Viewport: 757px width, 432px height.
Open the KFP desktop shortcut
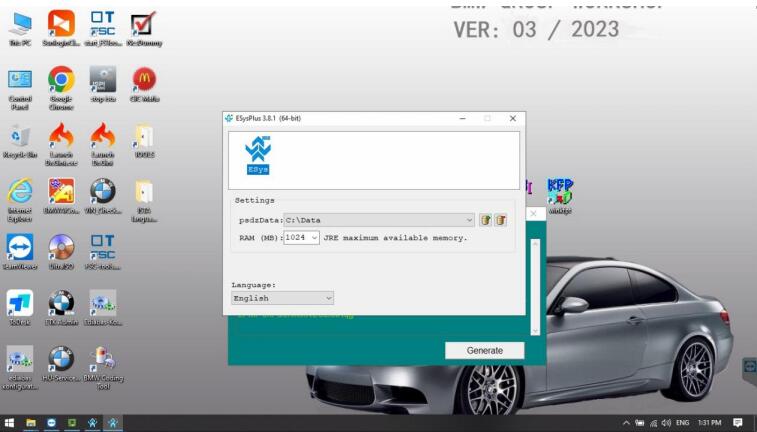pos(560,196)
